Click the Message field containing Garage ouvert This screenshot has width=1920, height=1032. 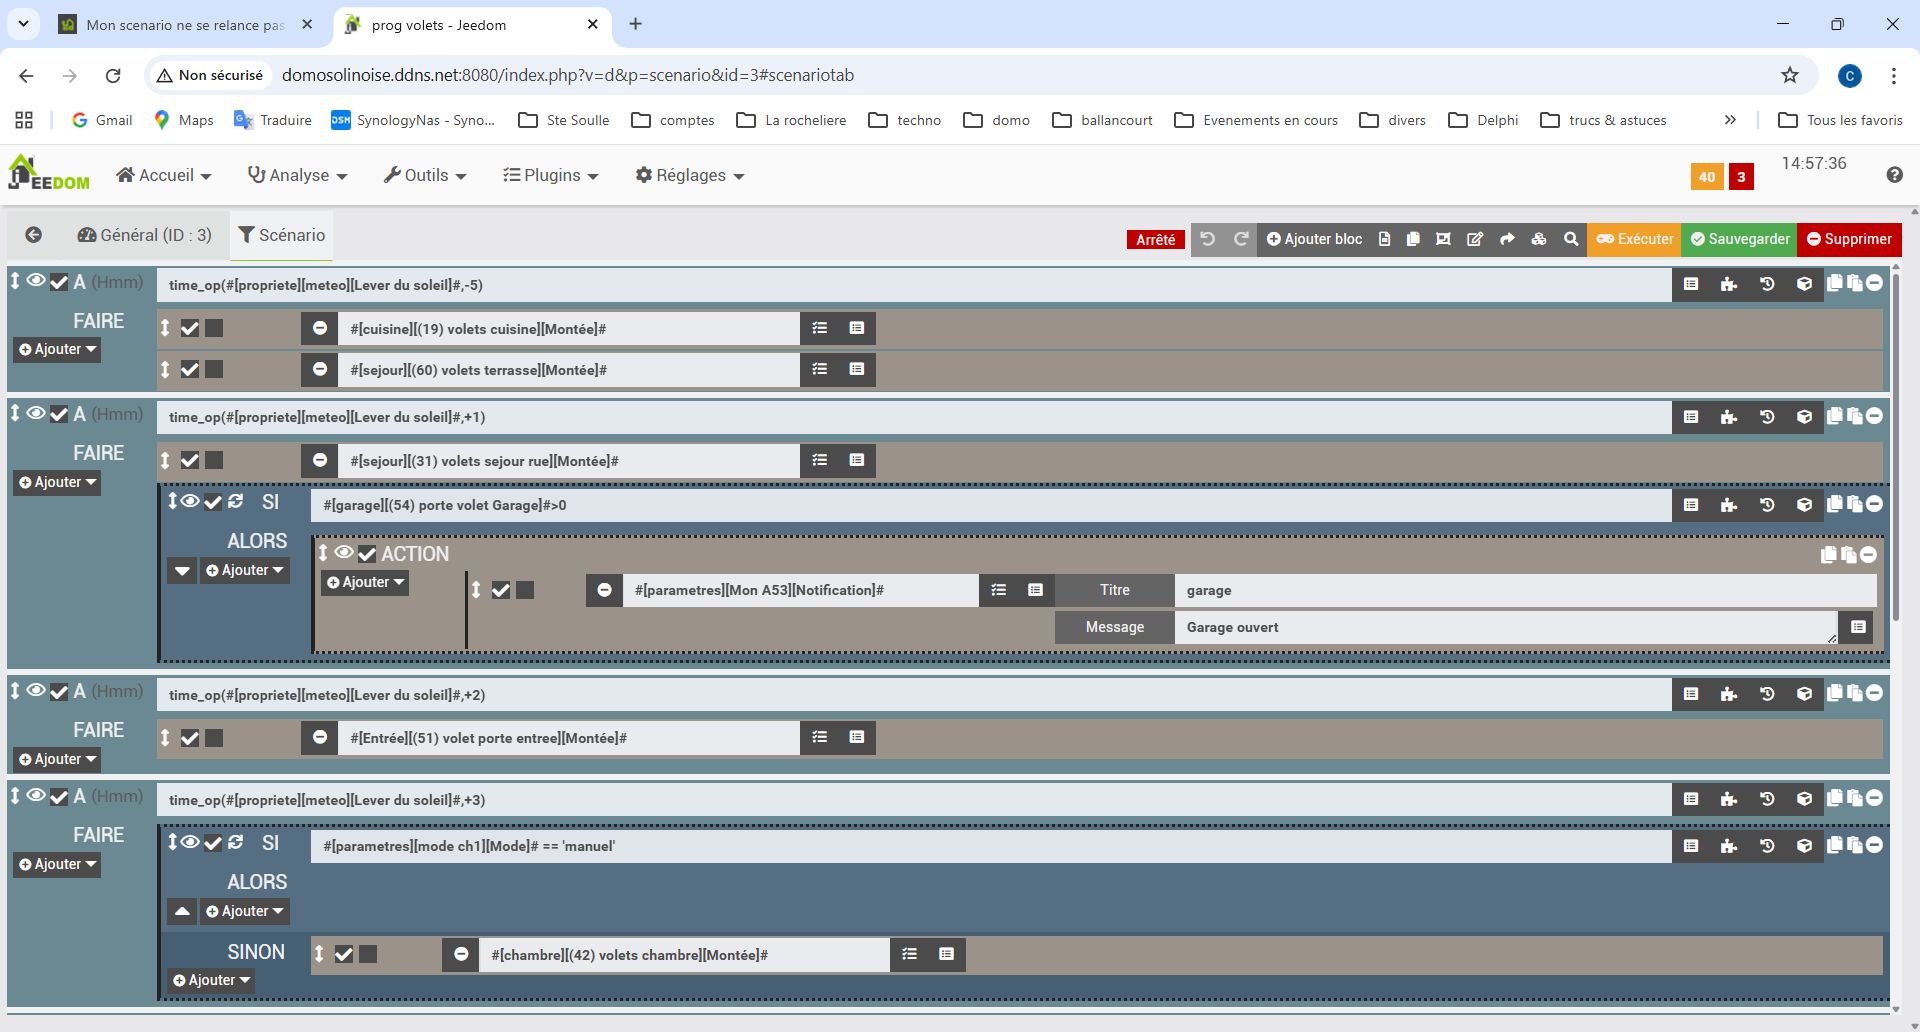1505,627
